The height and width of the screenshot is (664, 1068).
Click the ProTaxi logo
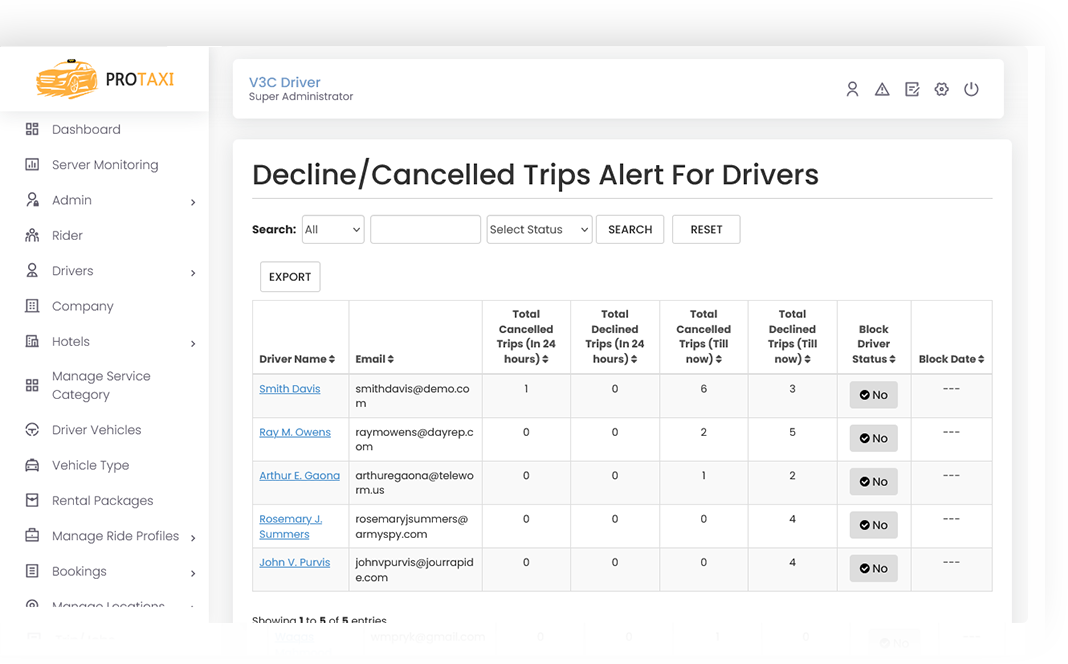click(x=105, y=79)
